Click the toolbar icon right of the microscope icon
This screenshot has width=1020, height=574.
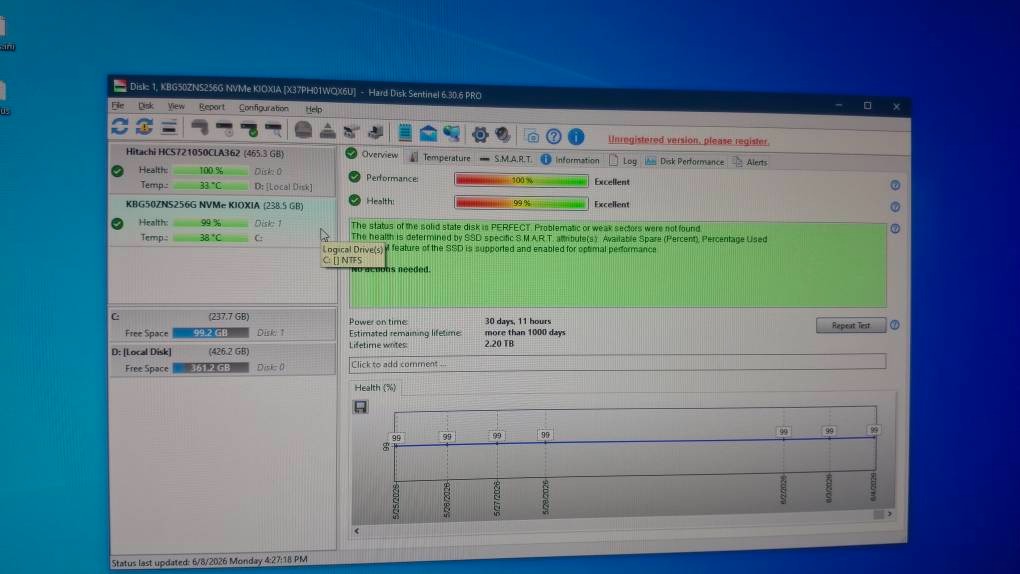(376, 132)
